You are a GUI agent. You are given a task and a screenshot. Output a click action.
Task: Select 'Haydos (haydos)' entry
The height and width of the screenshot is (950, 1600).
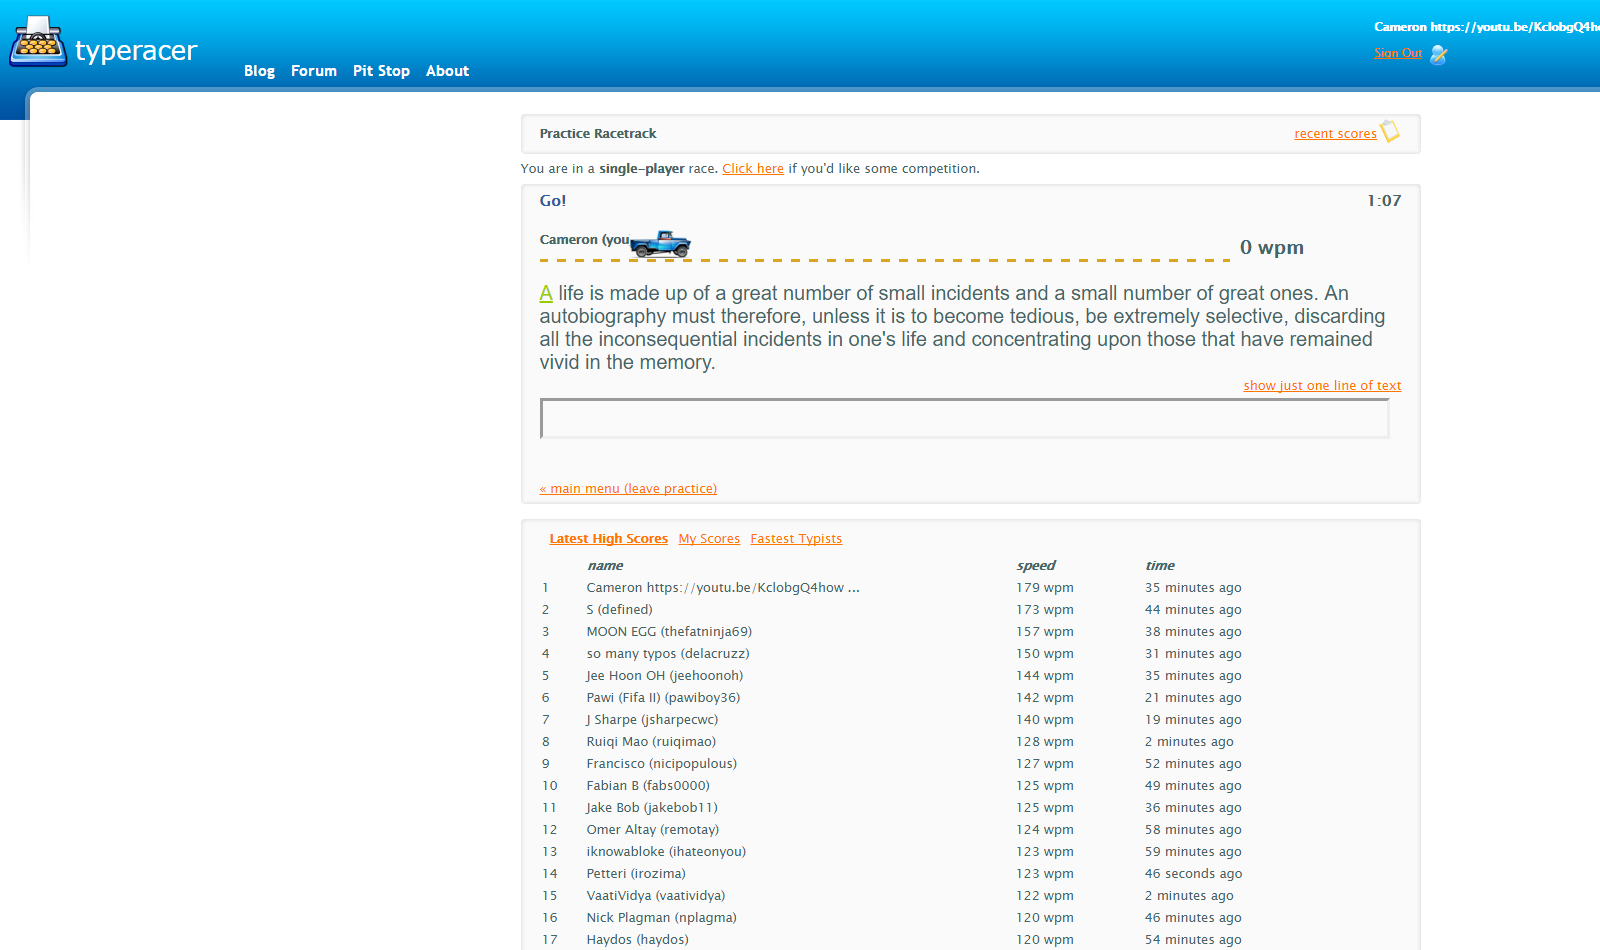pos(637,940)
